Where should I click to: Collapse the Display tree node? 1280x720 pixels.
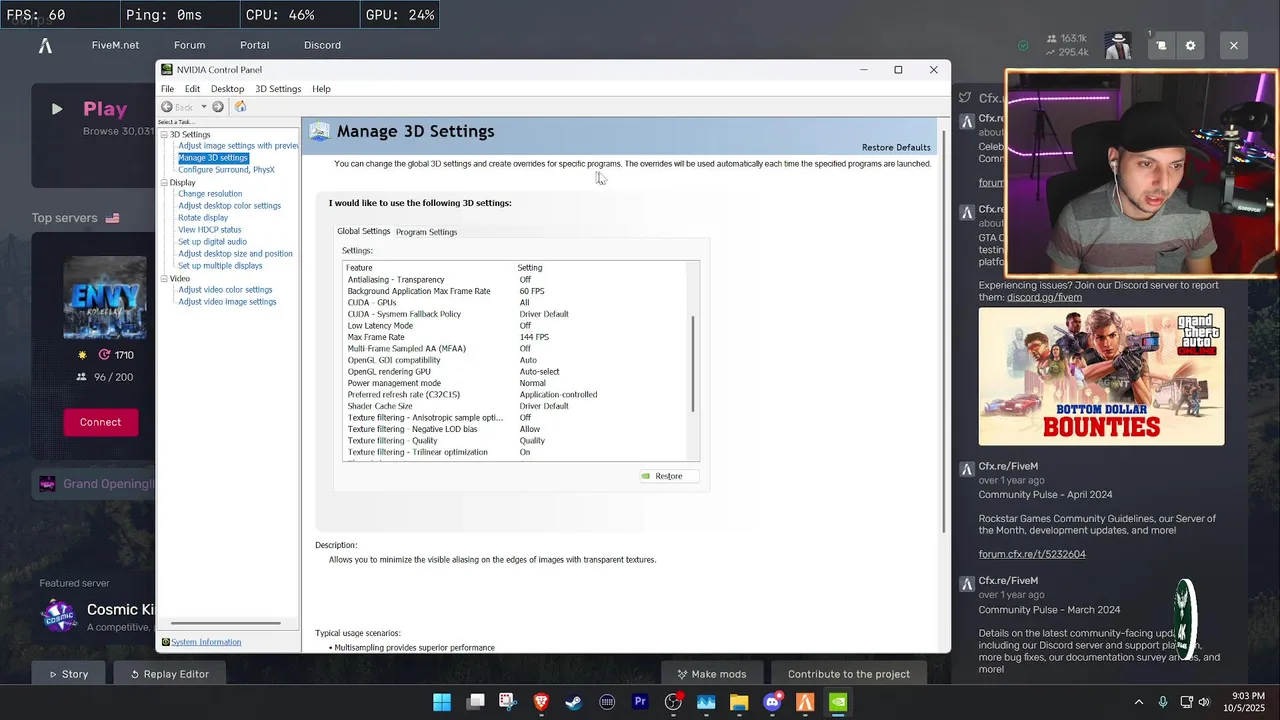pyautogui.click(x=164, y=182)
